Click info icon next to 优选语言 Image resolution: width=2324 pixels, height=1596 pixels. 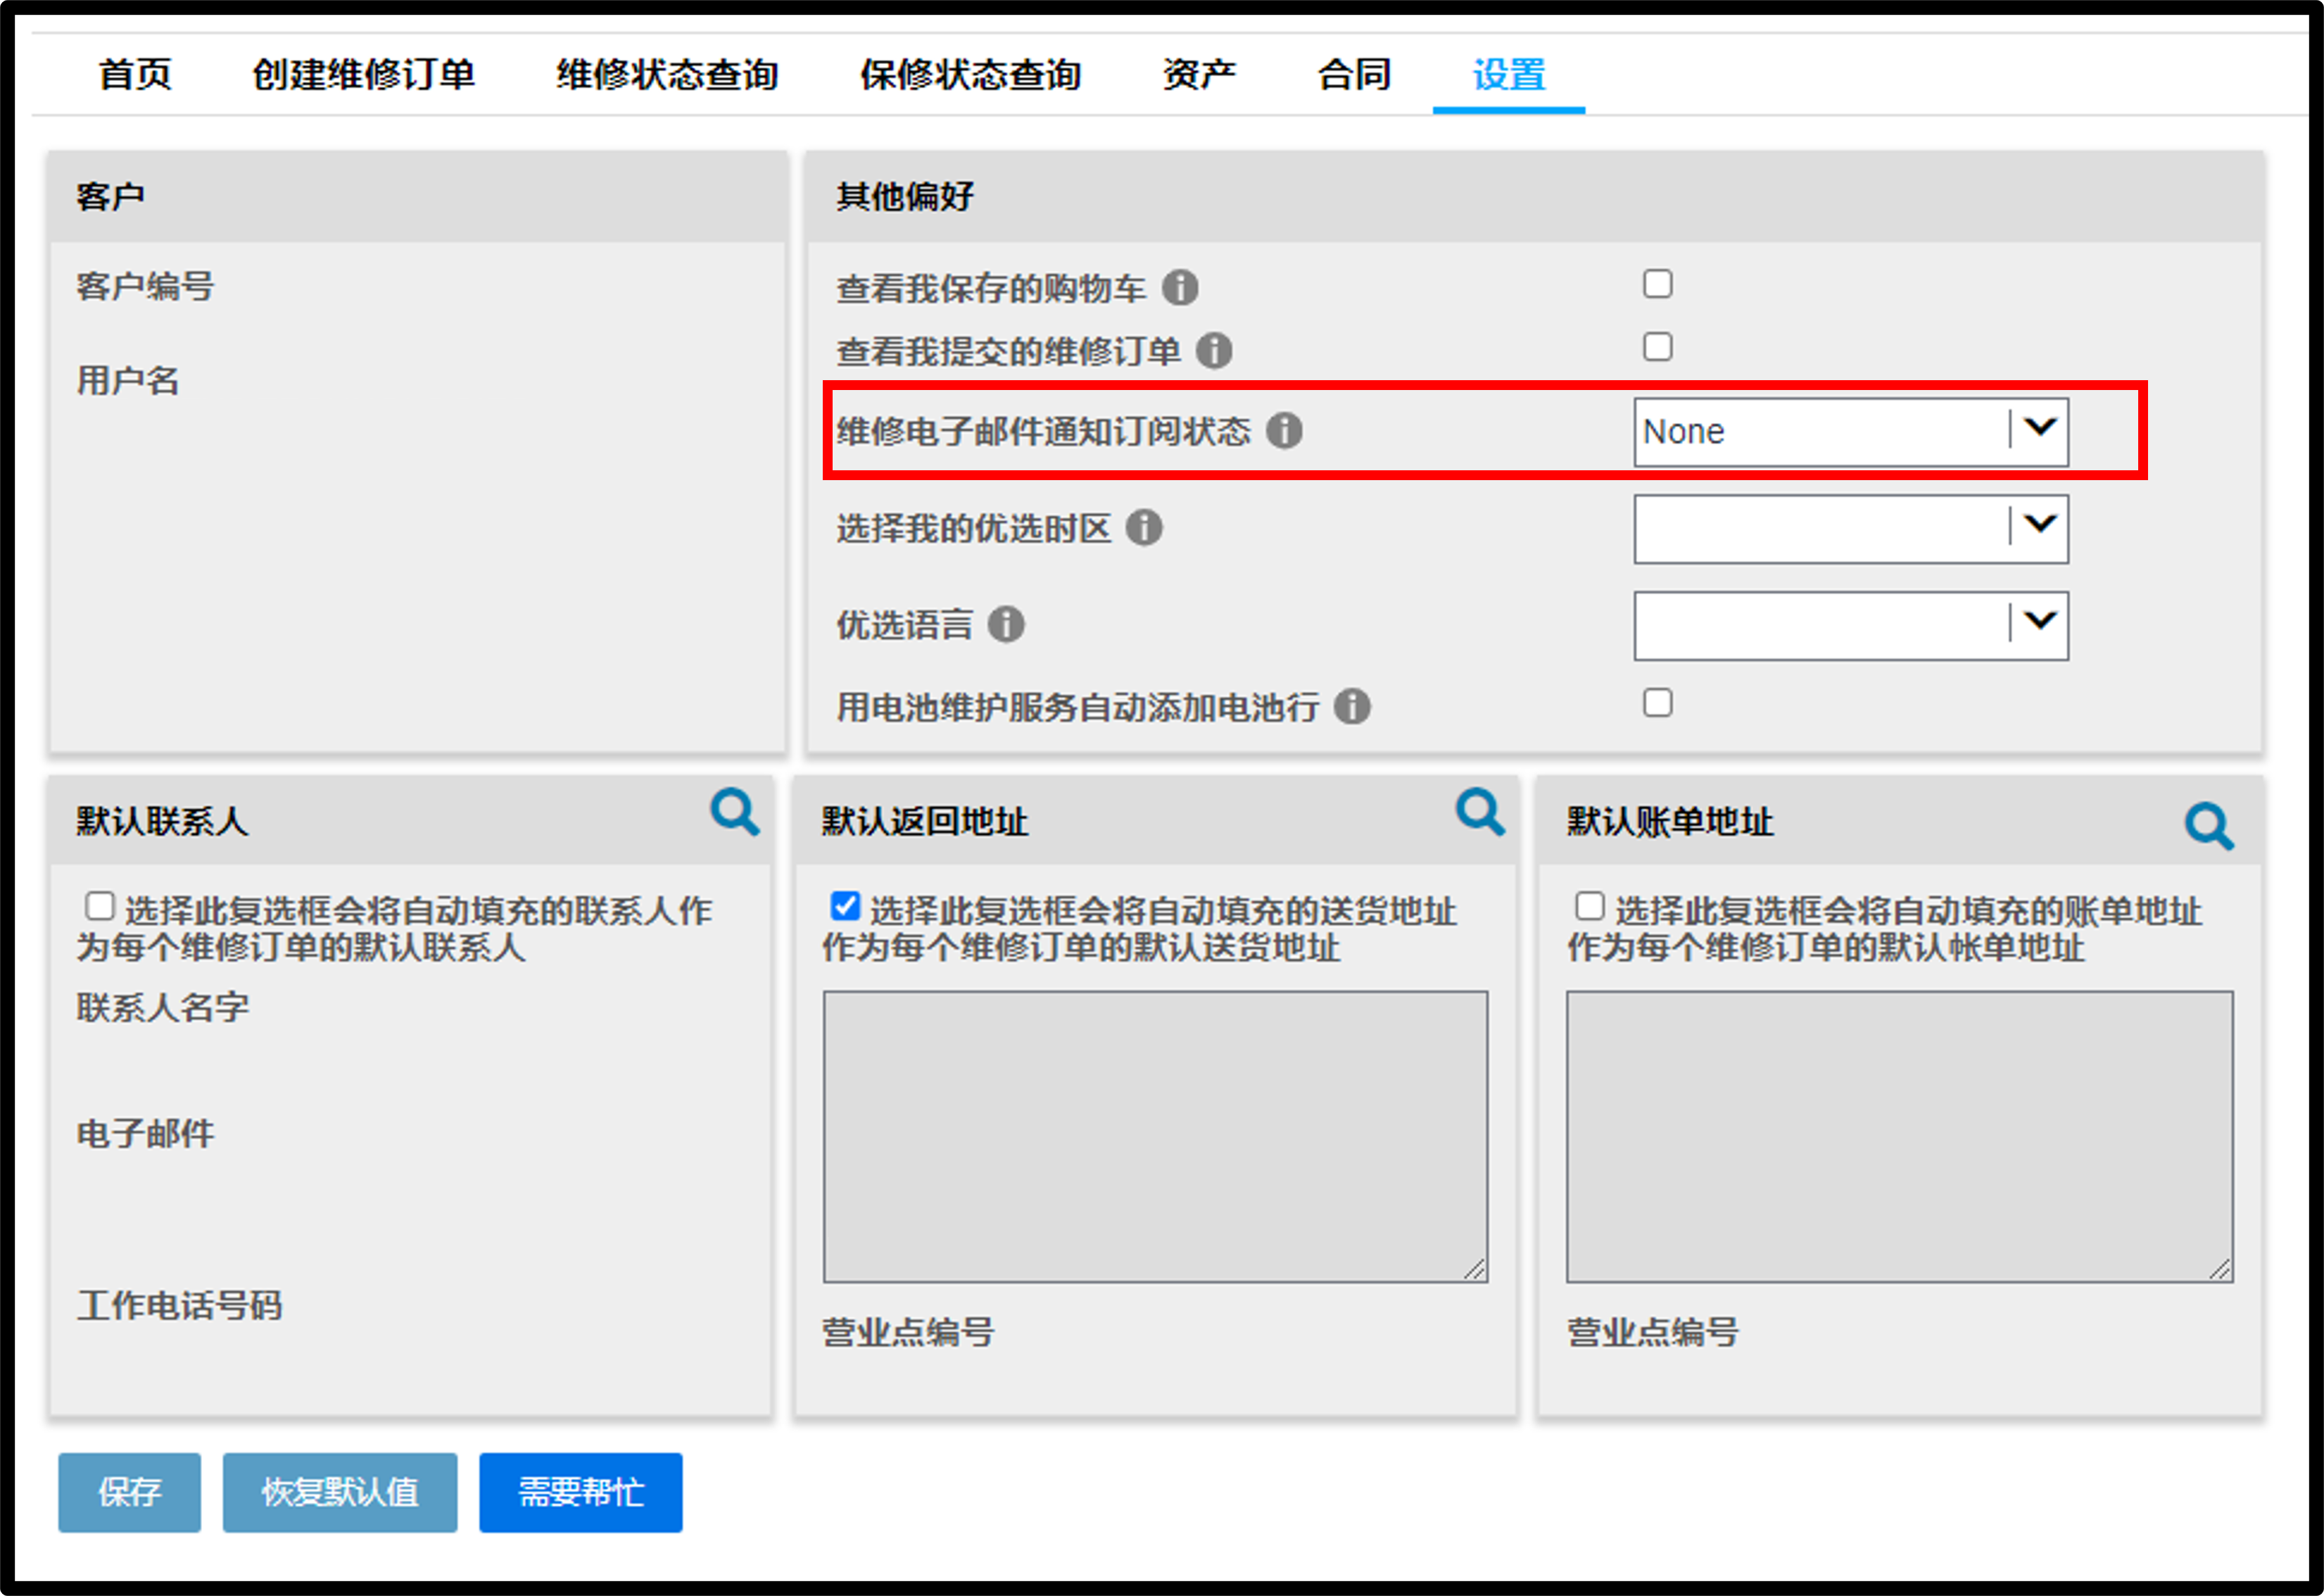(1006, 625)
